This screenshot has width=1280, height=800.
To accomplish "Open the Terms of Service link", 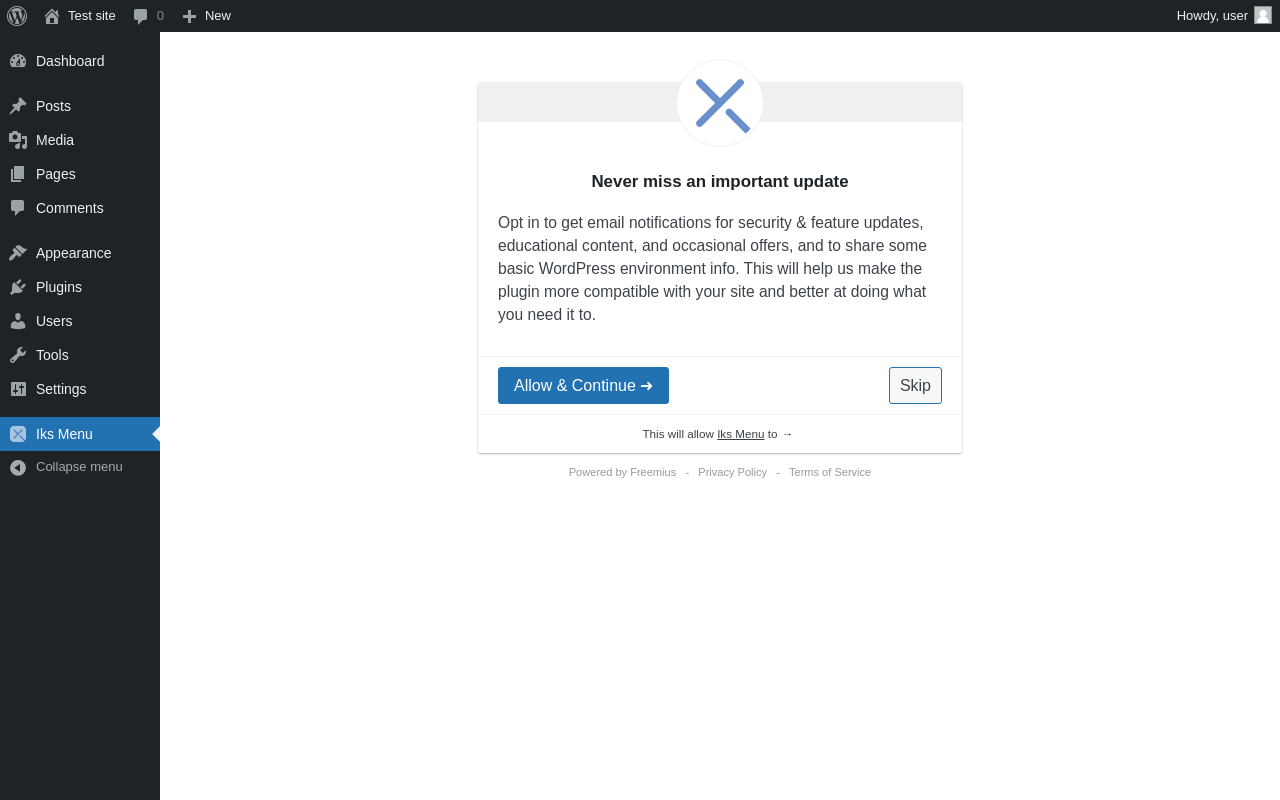I will pyautogui.click(x=830, y=472).
